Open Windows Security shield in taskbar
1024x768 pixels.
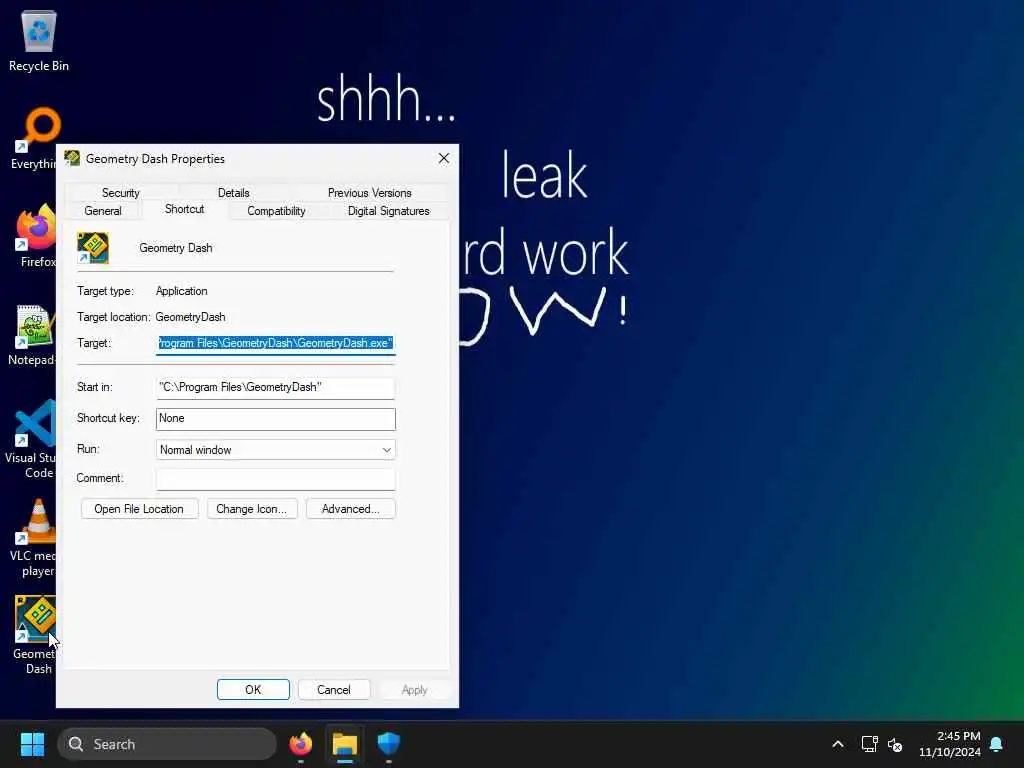point(389,744)
